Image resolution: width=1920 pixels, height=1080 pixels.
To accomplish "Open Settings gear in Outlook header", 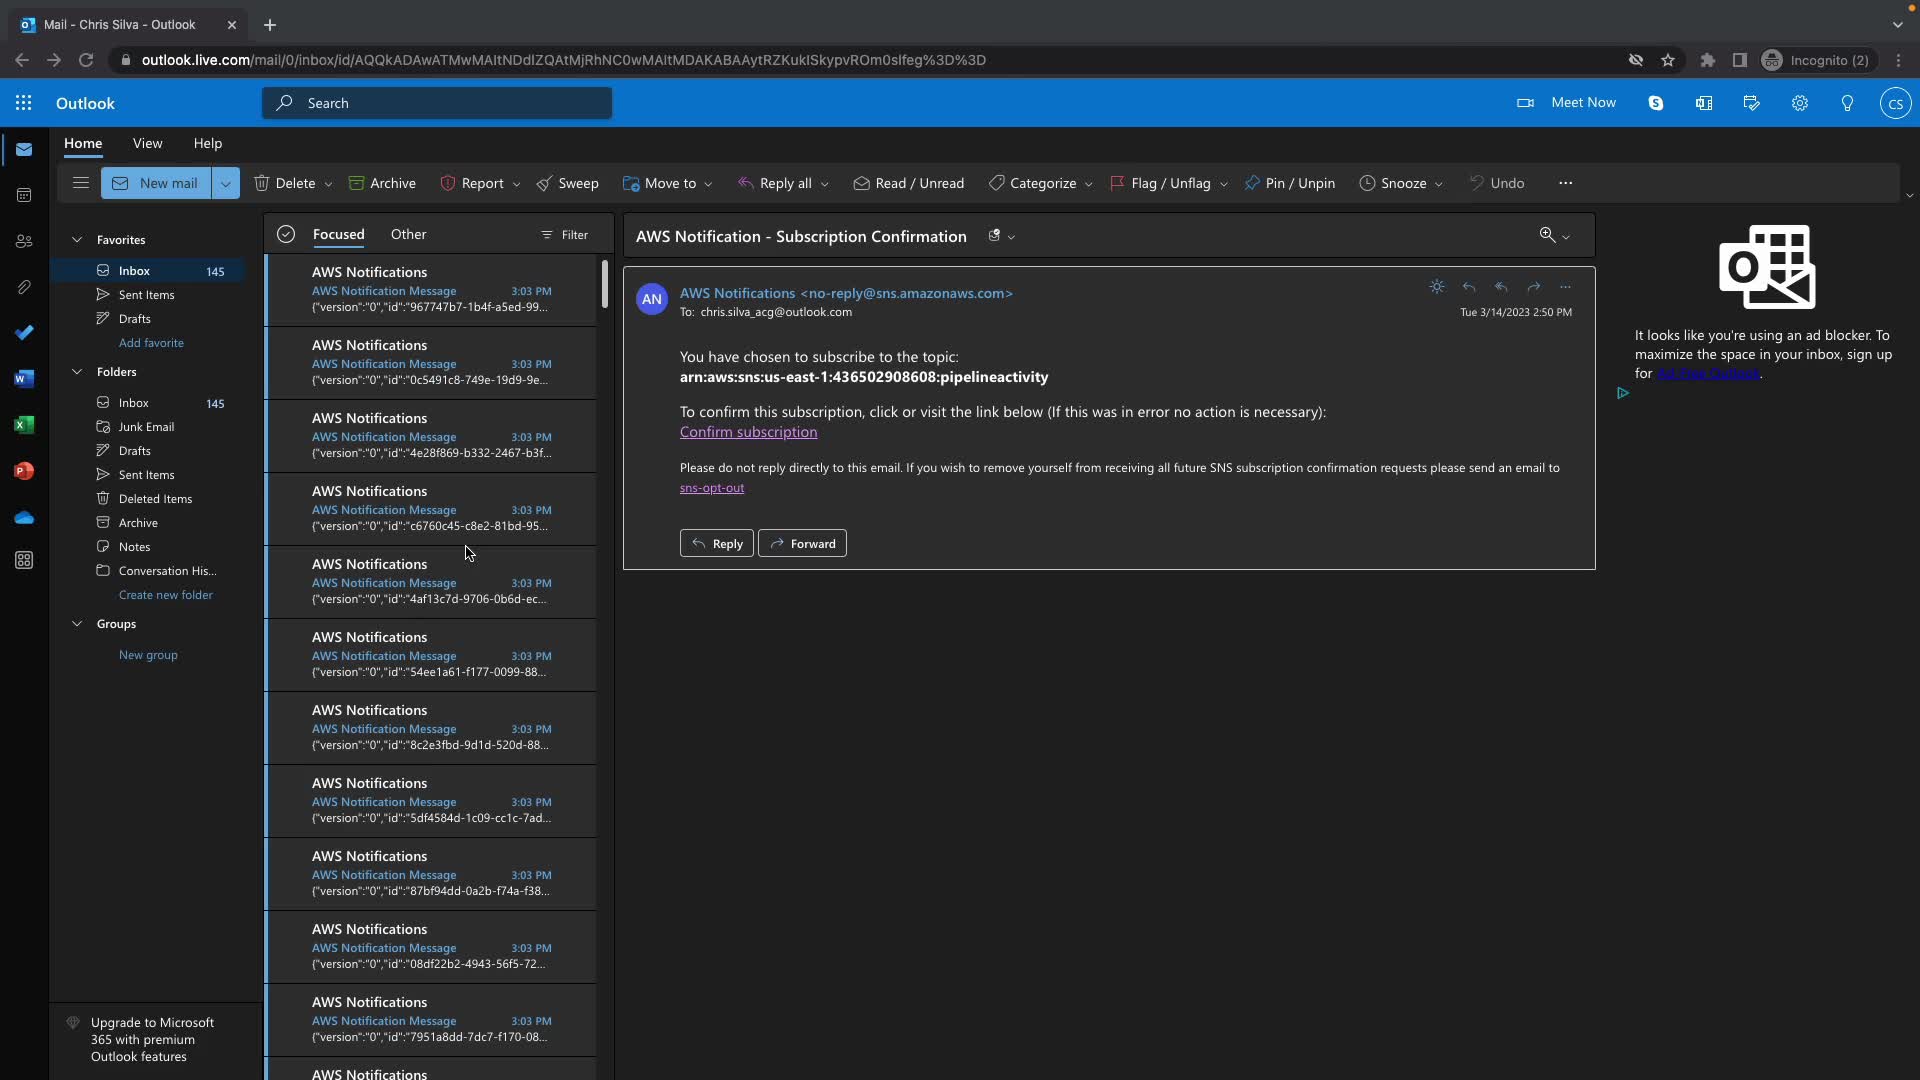I will tap(1799, 103).
